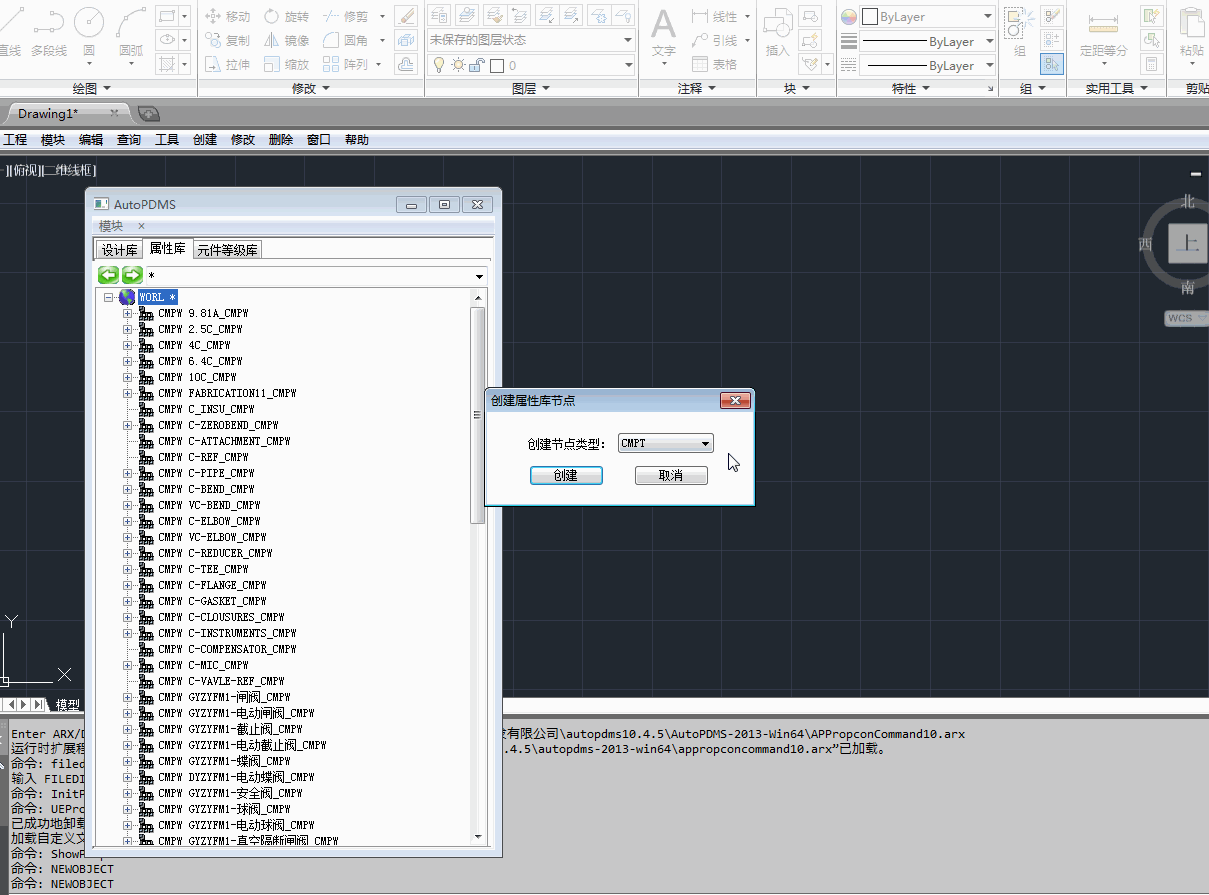This screenshot has height=895, width=1209.
Task: Click the 上 face of the view cube
Action: (x=1188, y=243)
